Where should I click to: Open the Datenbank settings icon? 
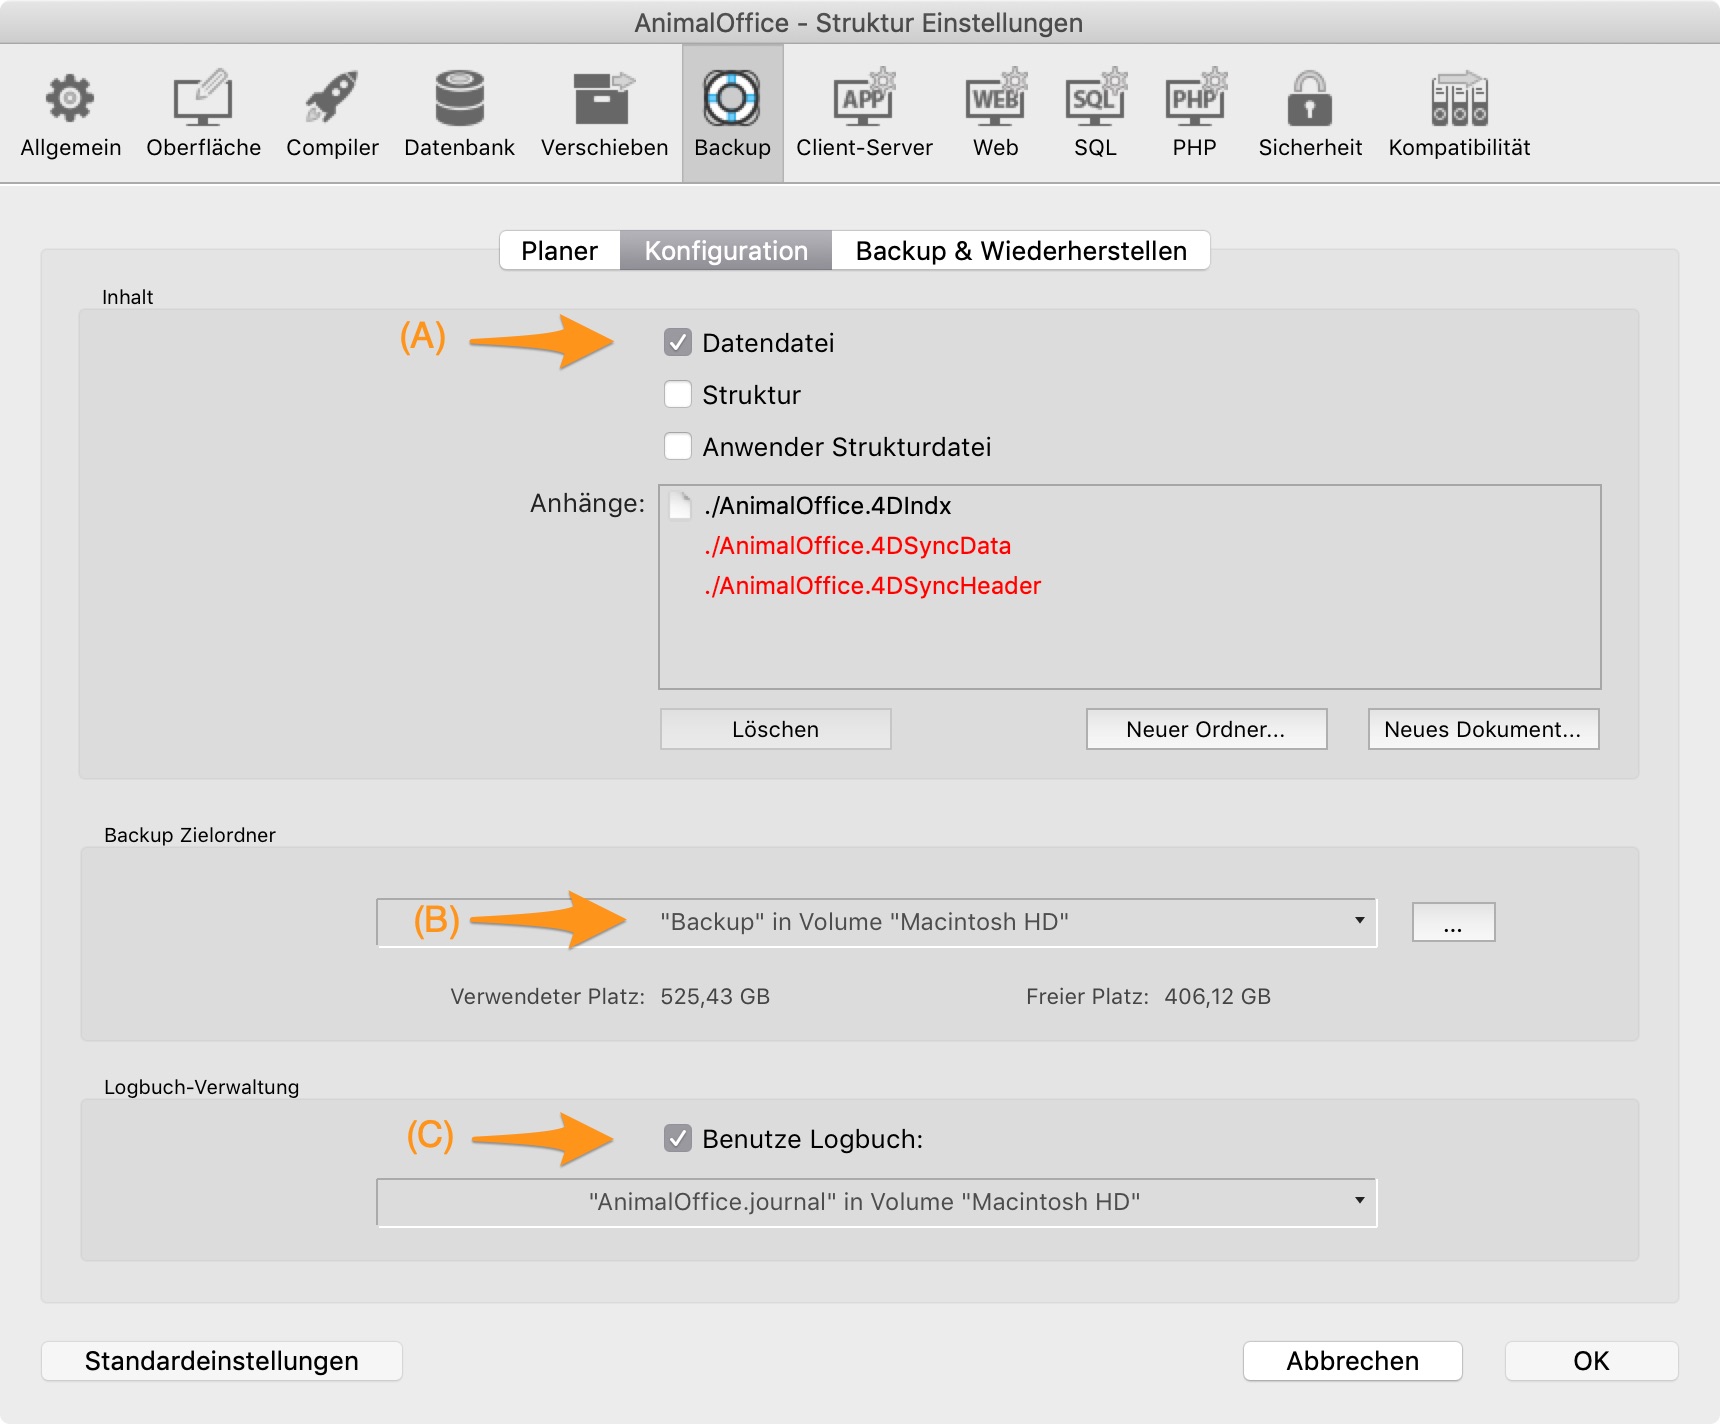tap(459, 100)
